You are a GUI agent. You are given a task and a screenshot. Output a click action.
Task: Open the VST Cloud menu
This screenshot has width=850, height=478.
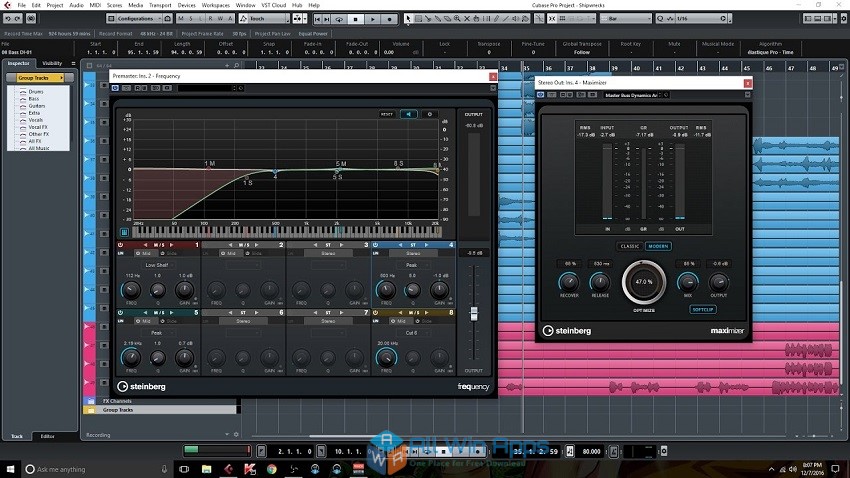[274, 5]
